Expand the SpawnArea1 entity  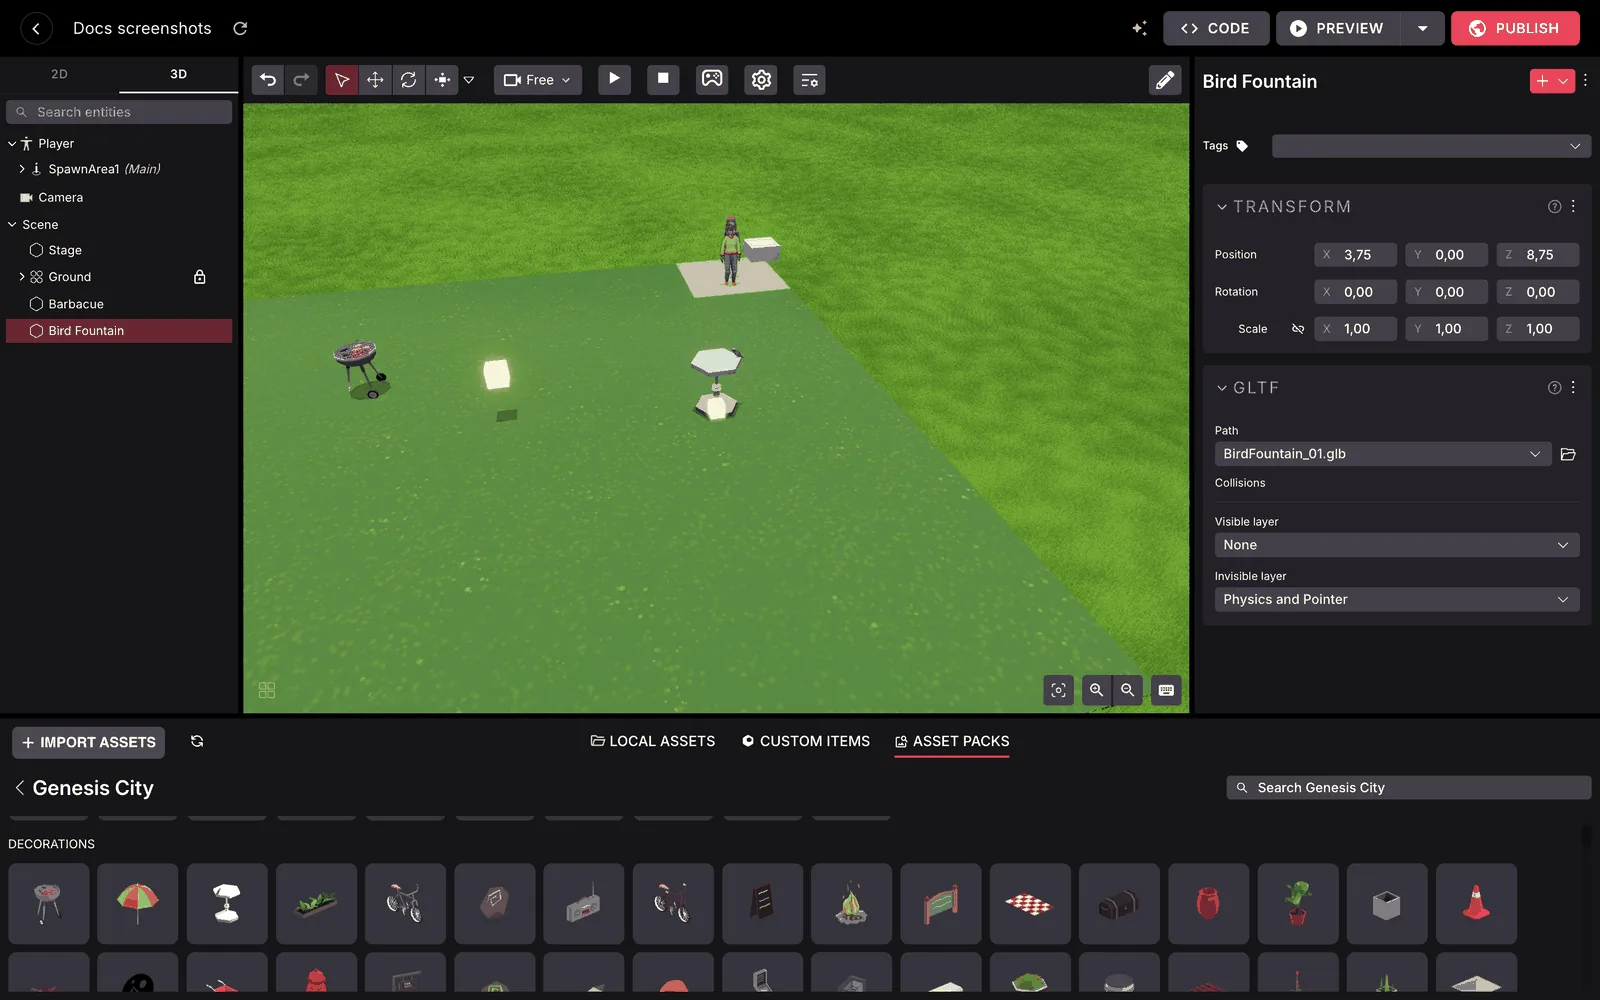coord(22,169)
